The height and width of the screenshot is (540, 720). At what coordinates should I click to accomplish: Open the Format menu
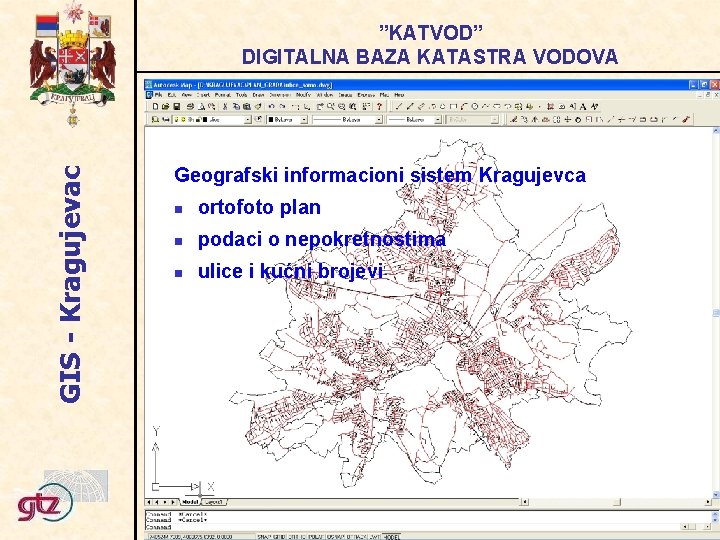[222, 95]
